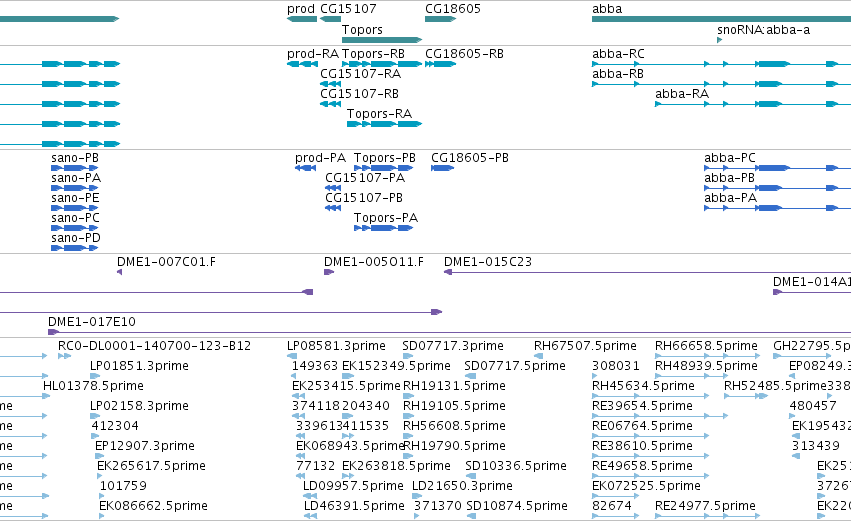Click the RE49658.5prime EST label

(x=642, y=467)
